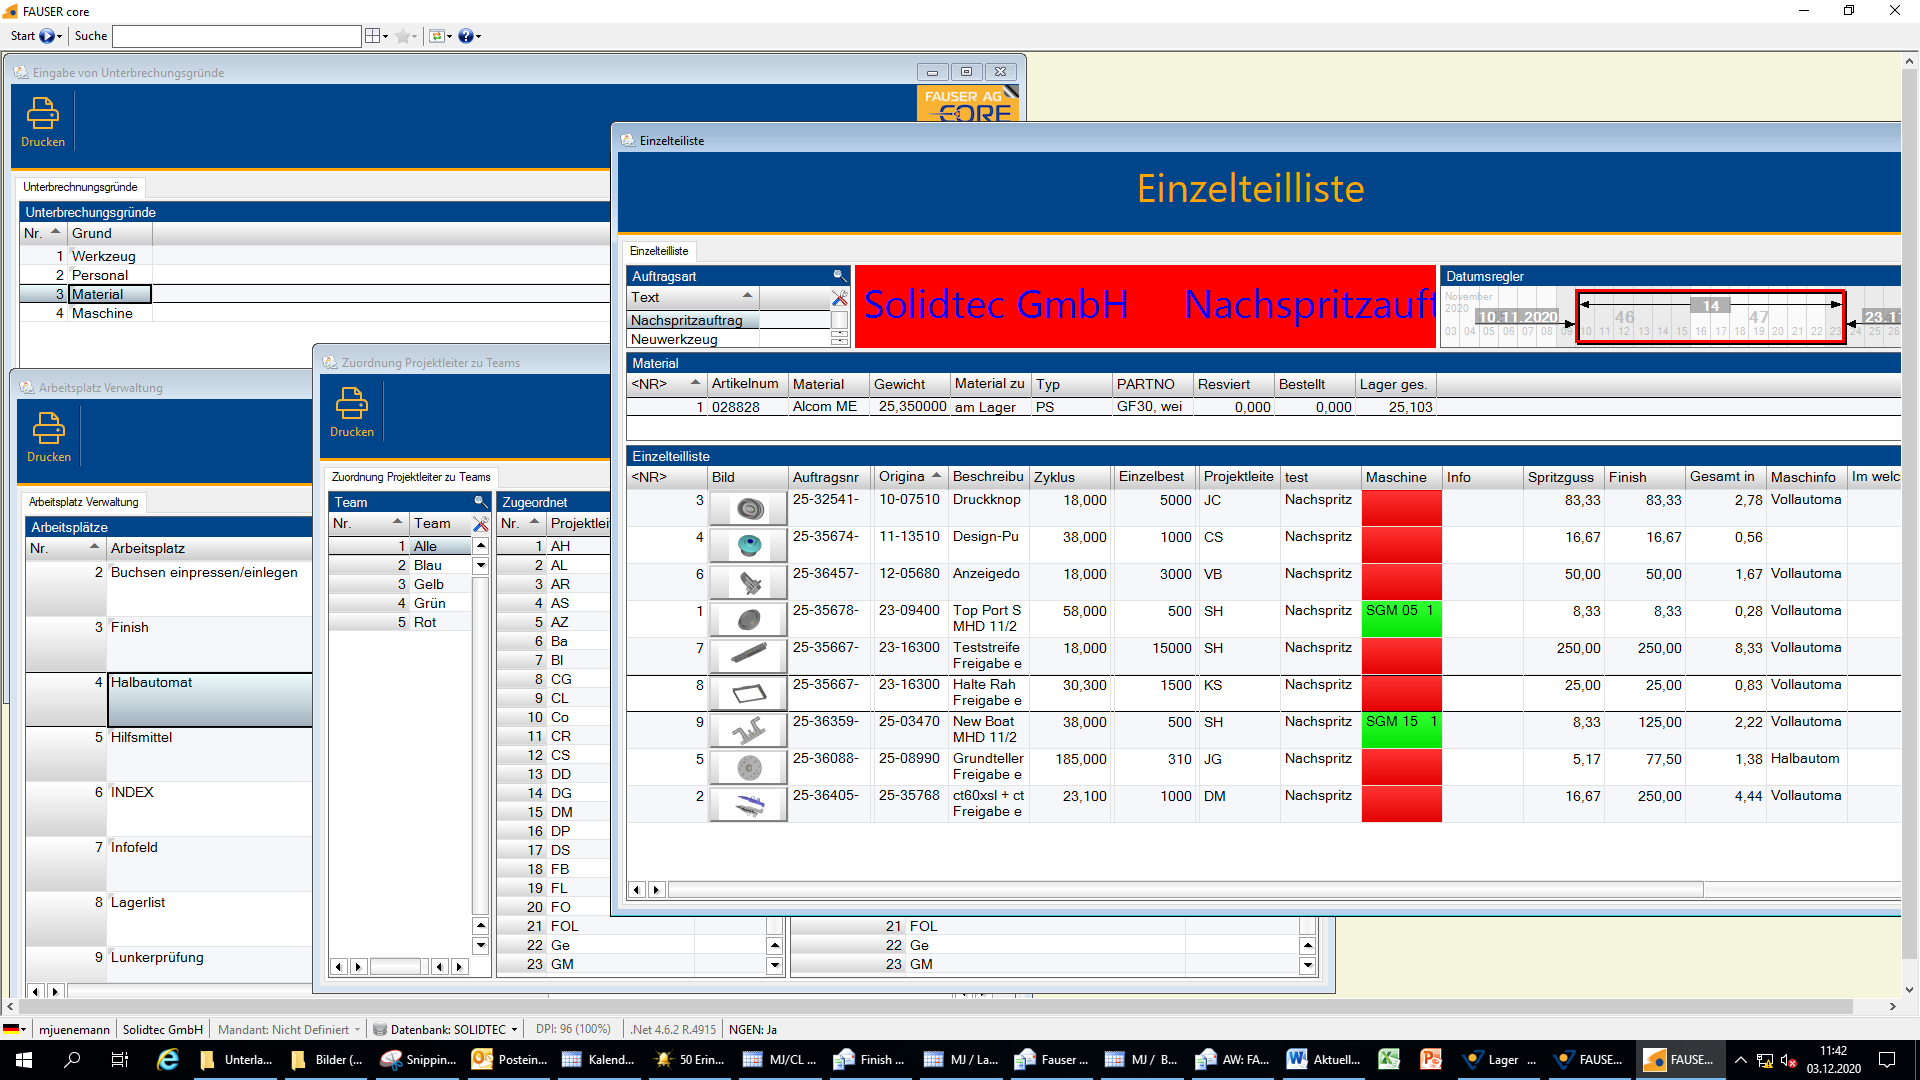Click red machine cell of Druckknop row
The width and height of the screenshot is (1920, 1080).
click(1402, 508)
